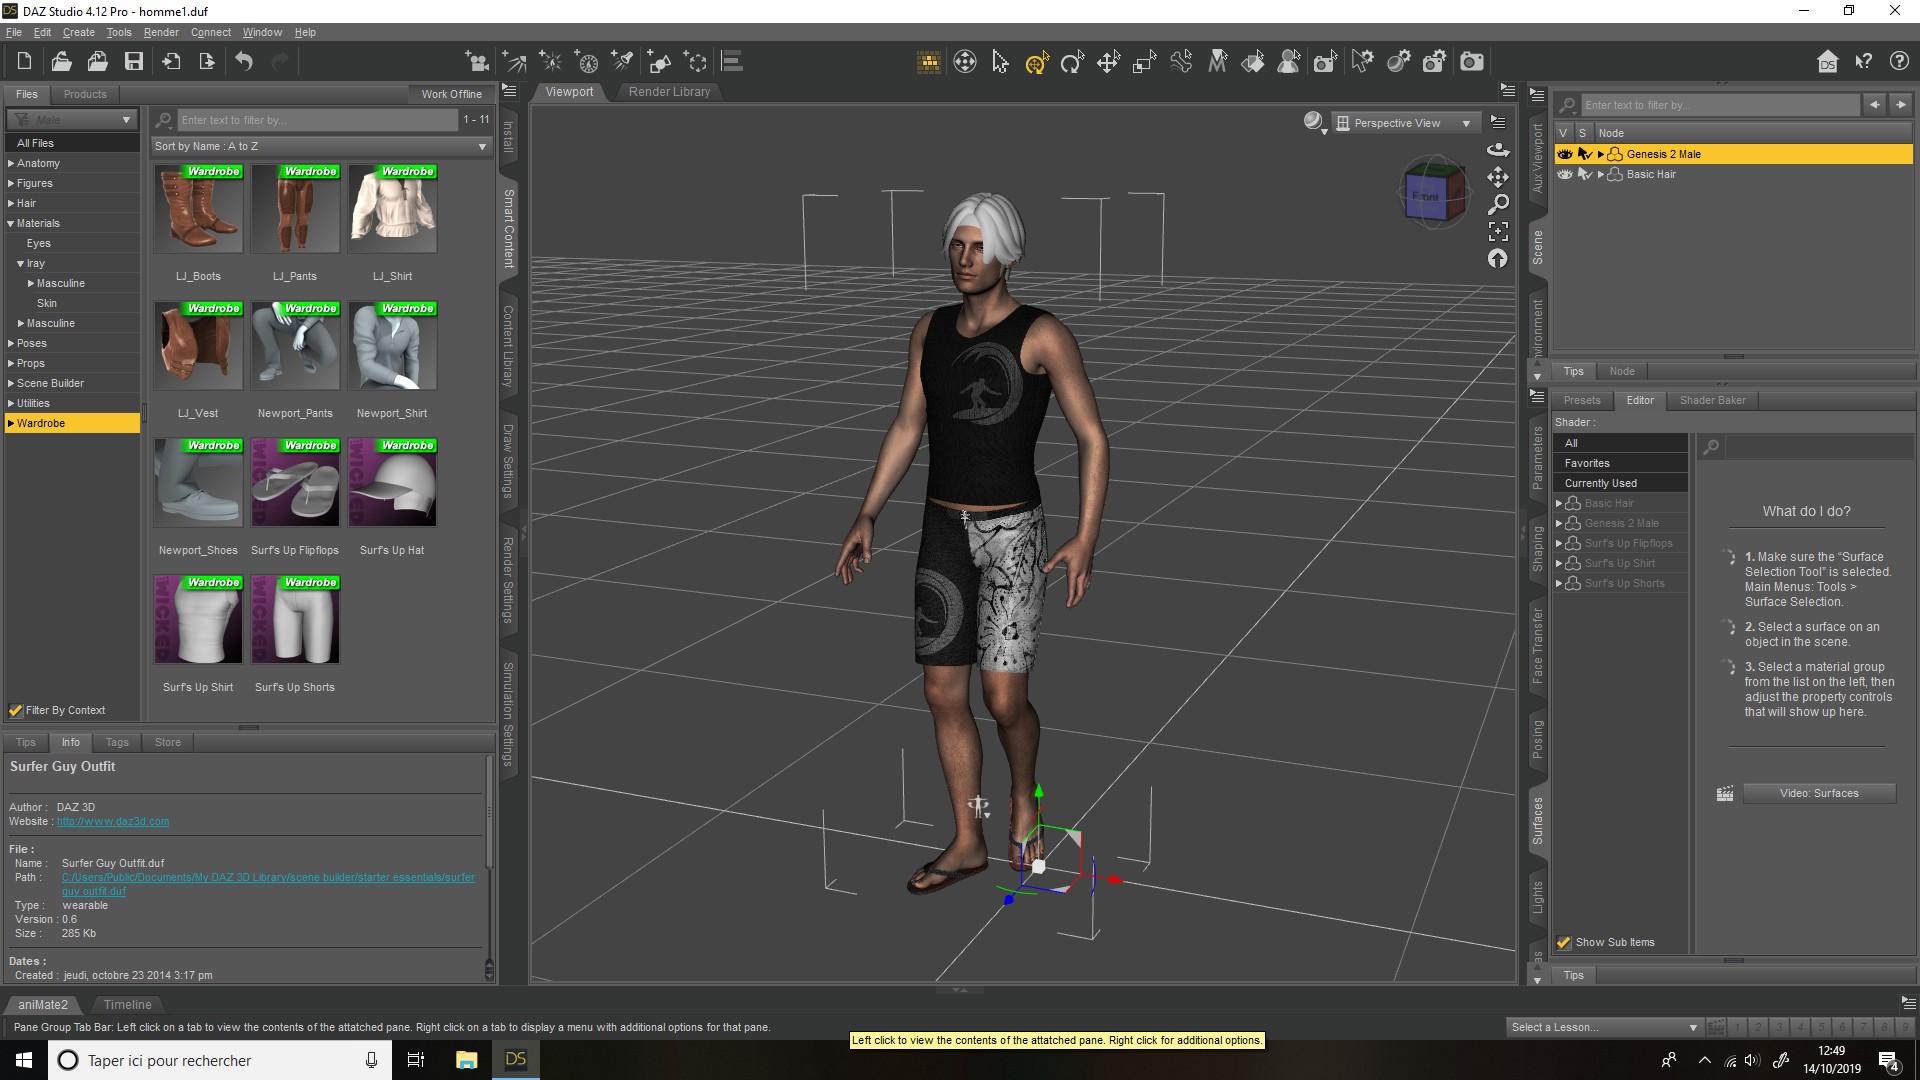Select the ActivePose bone tool
1920x1080 pixels.
point(1181,62)
